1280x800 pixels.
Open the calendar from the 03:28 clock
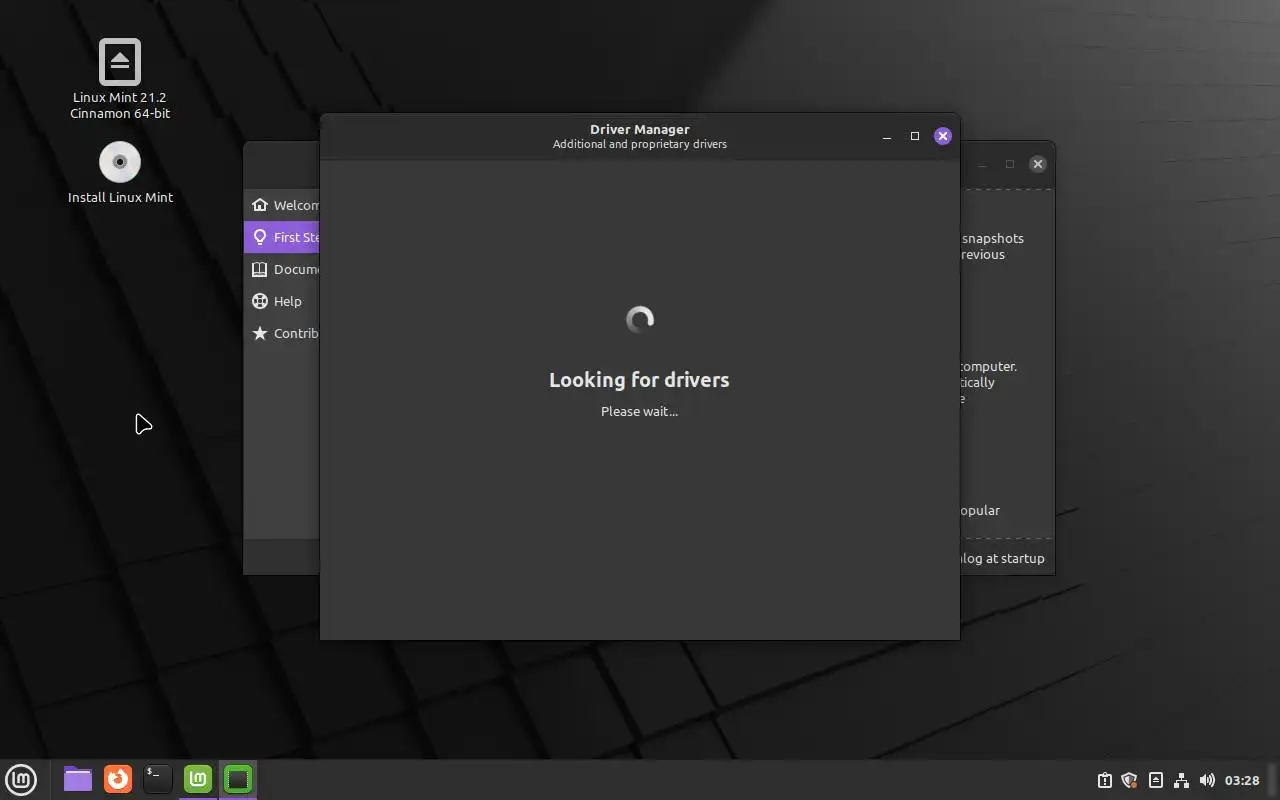(1242, 780)
